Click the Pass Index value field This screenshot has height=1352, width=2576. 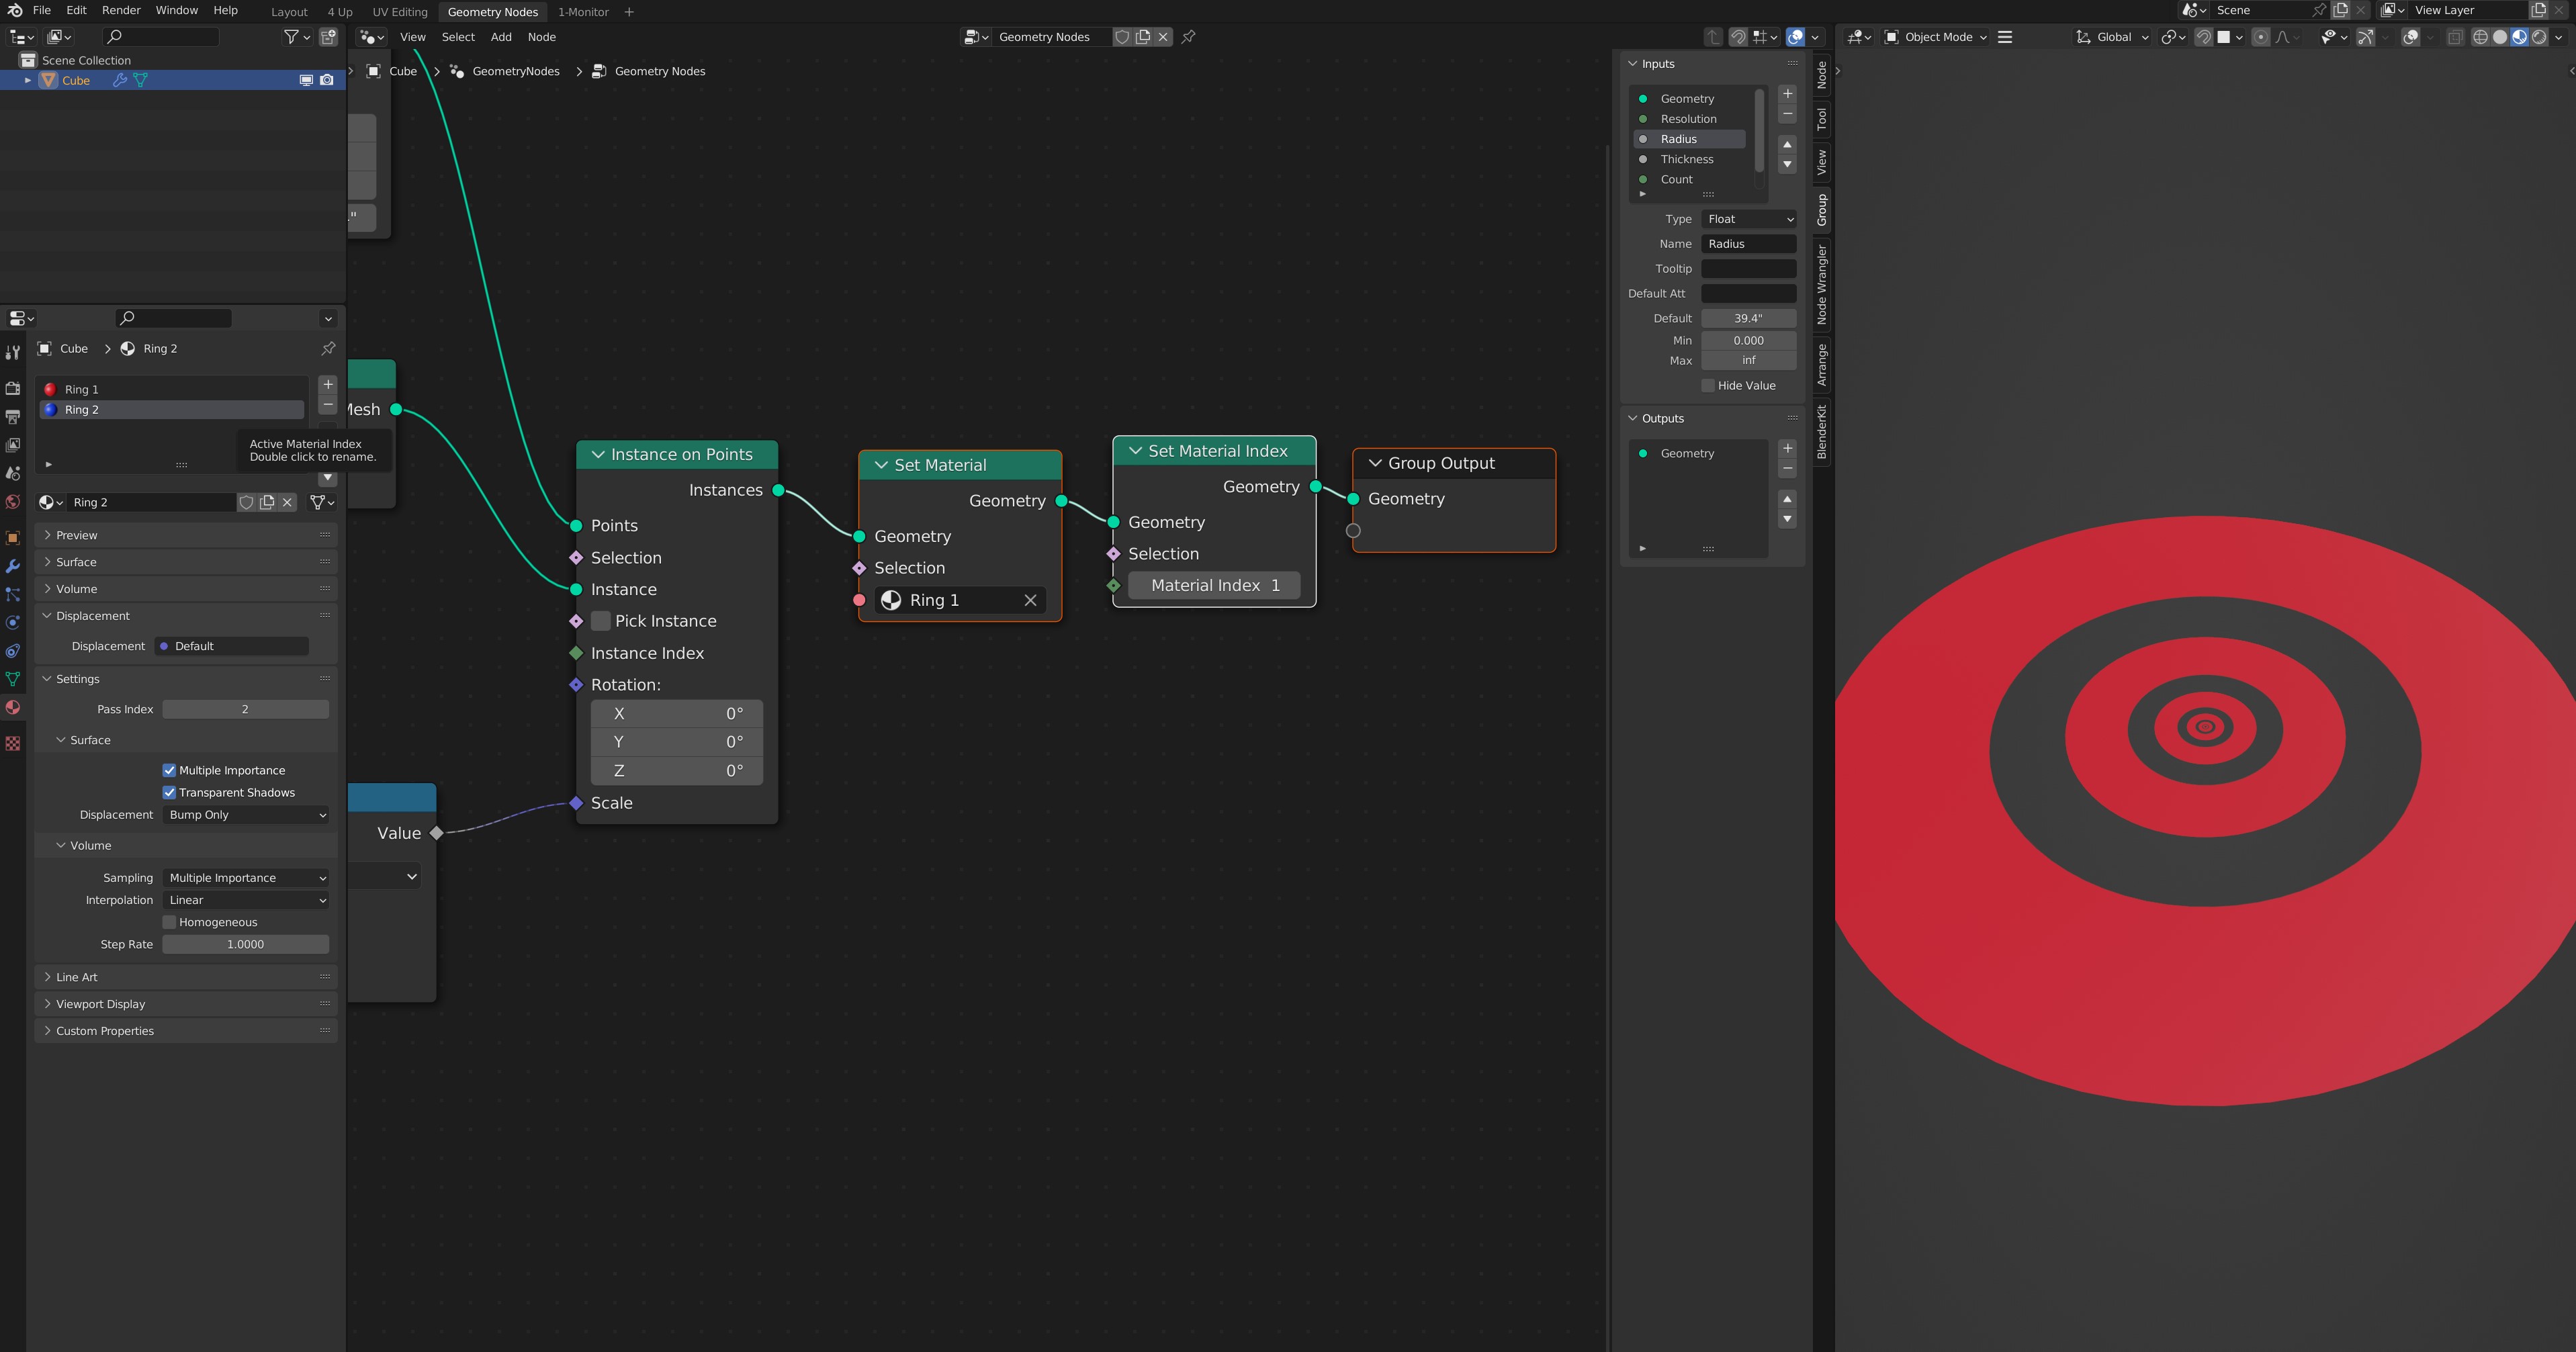point(246,709)
